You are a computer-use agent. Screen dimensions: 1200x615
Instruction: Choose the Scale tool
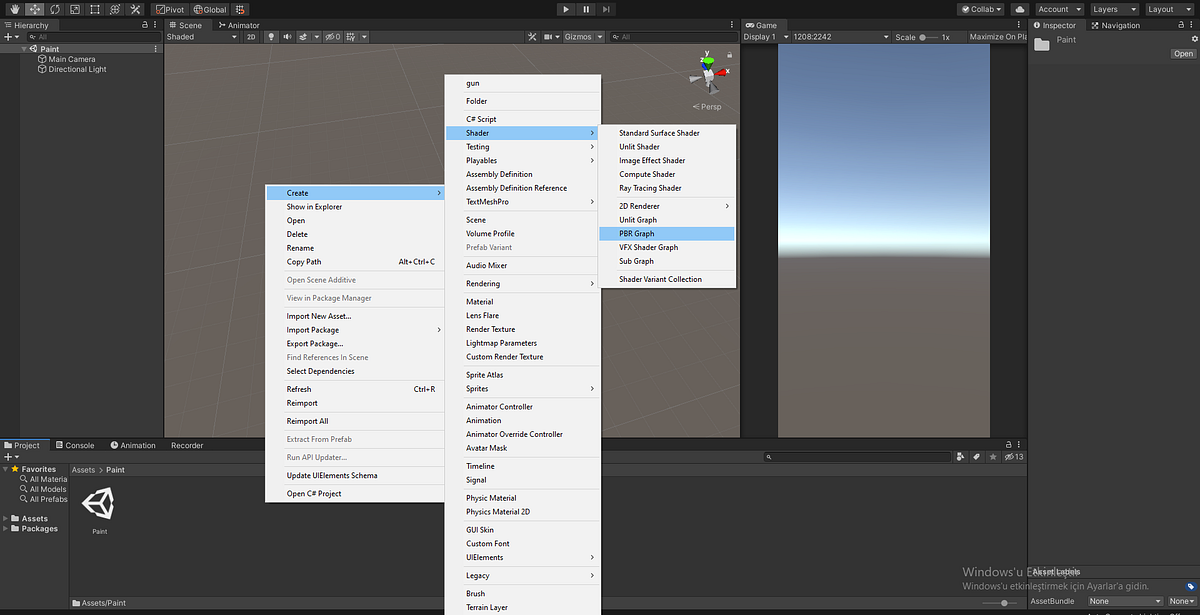74,9
